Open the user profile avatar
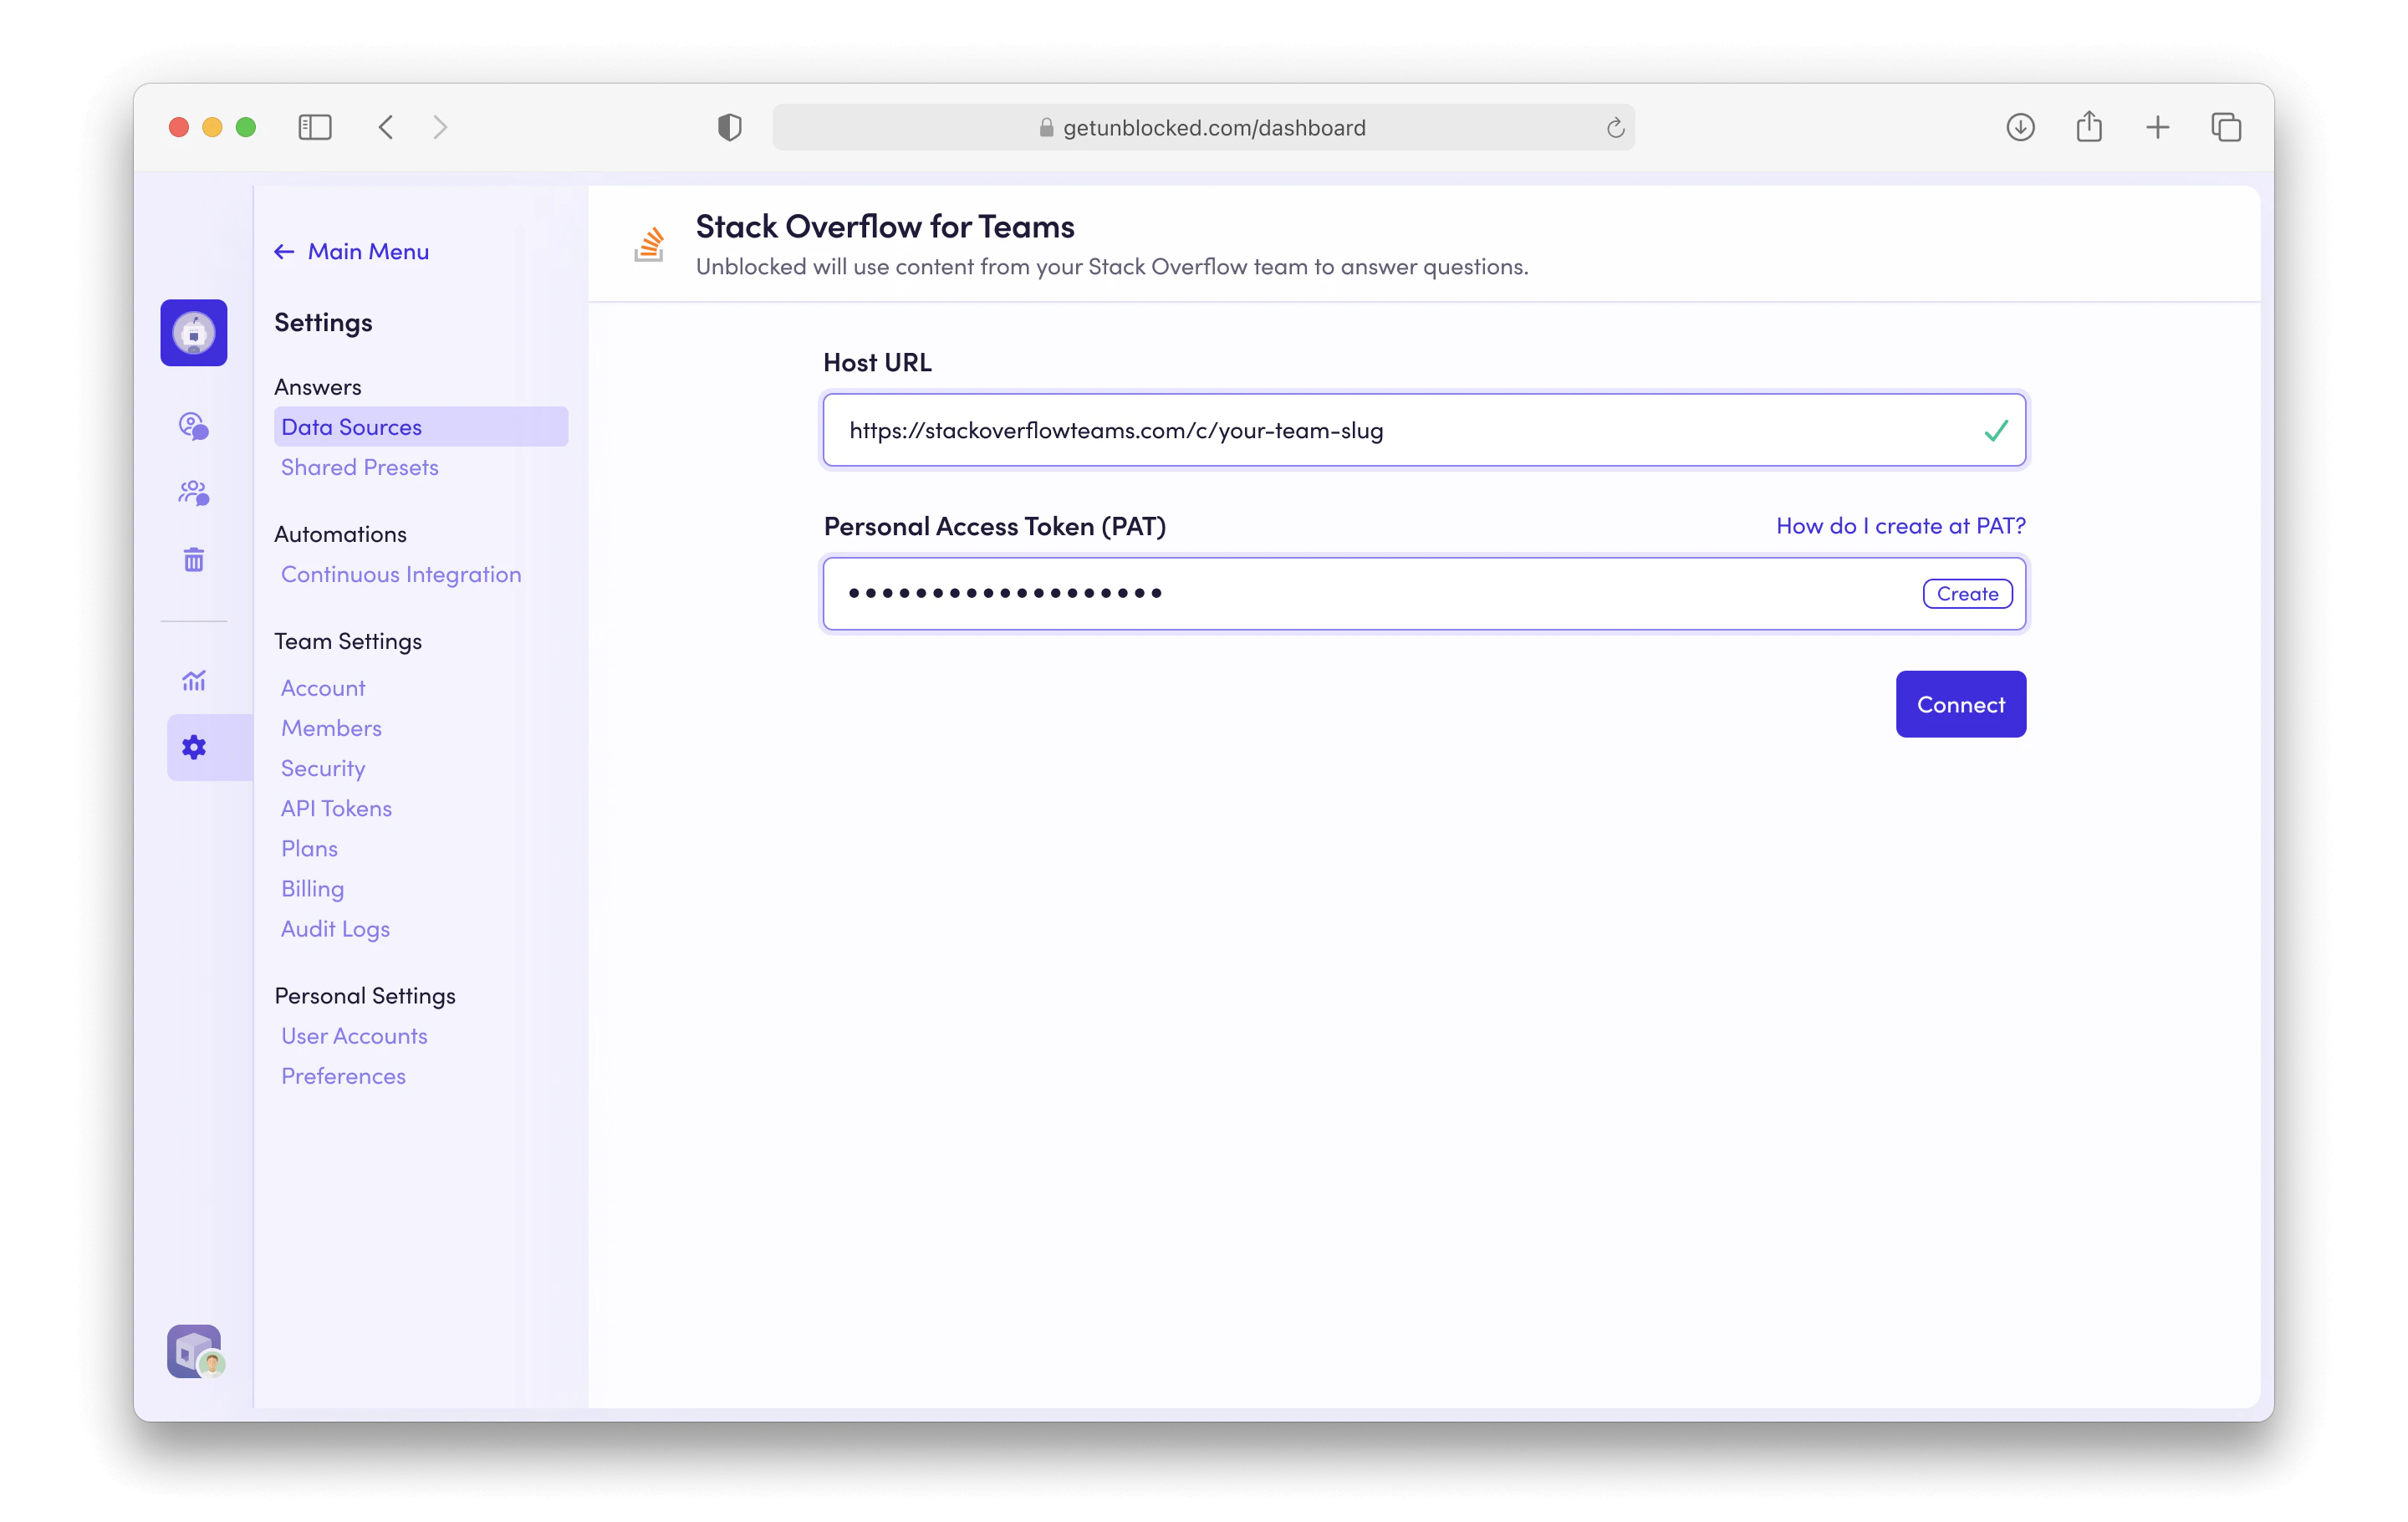 (196, 1352)
